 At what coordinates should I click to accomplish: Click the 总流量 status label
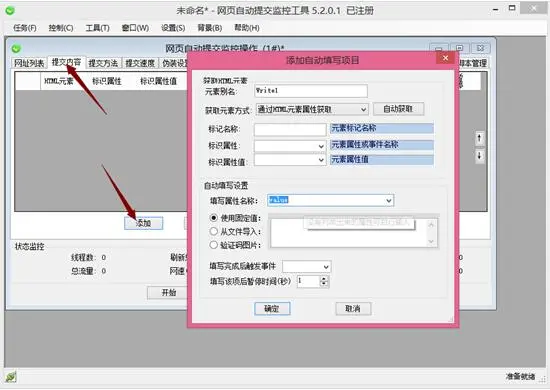[x=83, y=271]
